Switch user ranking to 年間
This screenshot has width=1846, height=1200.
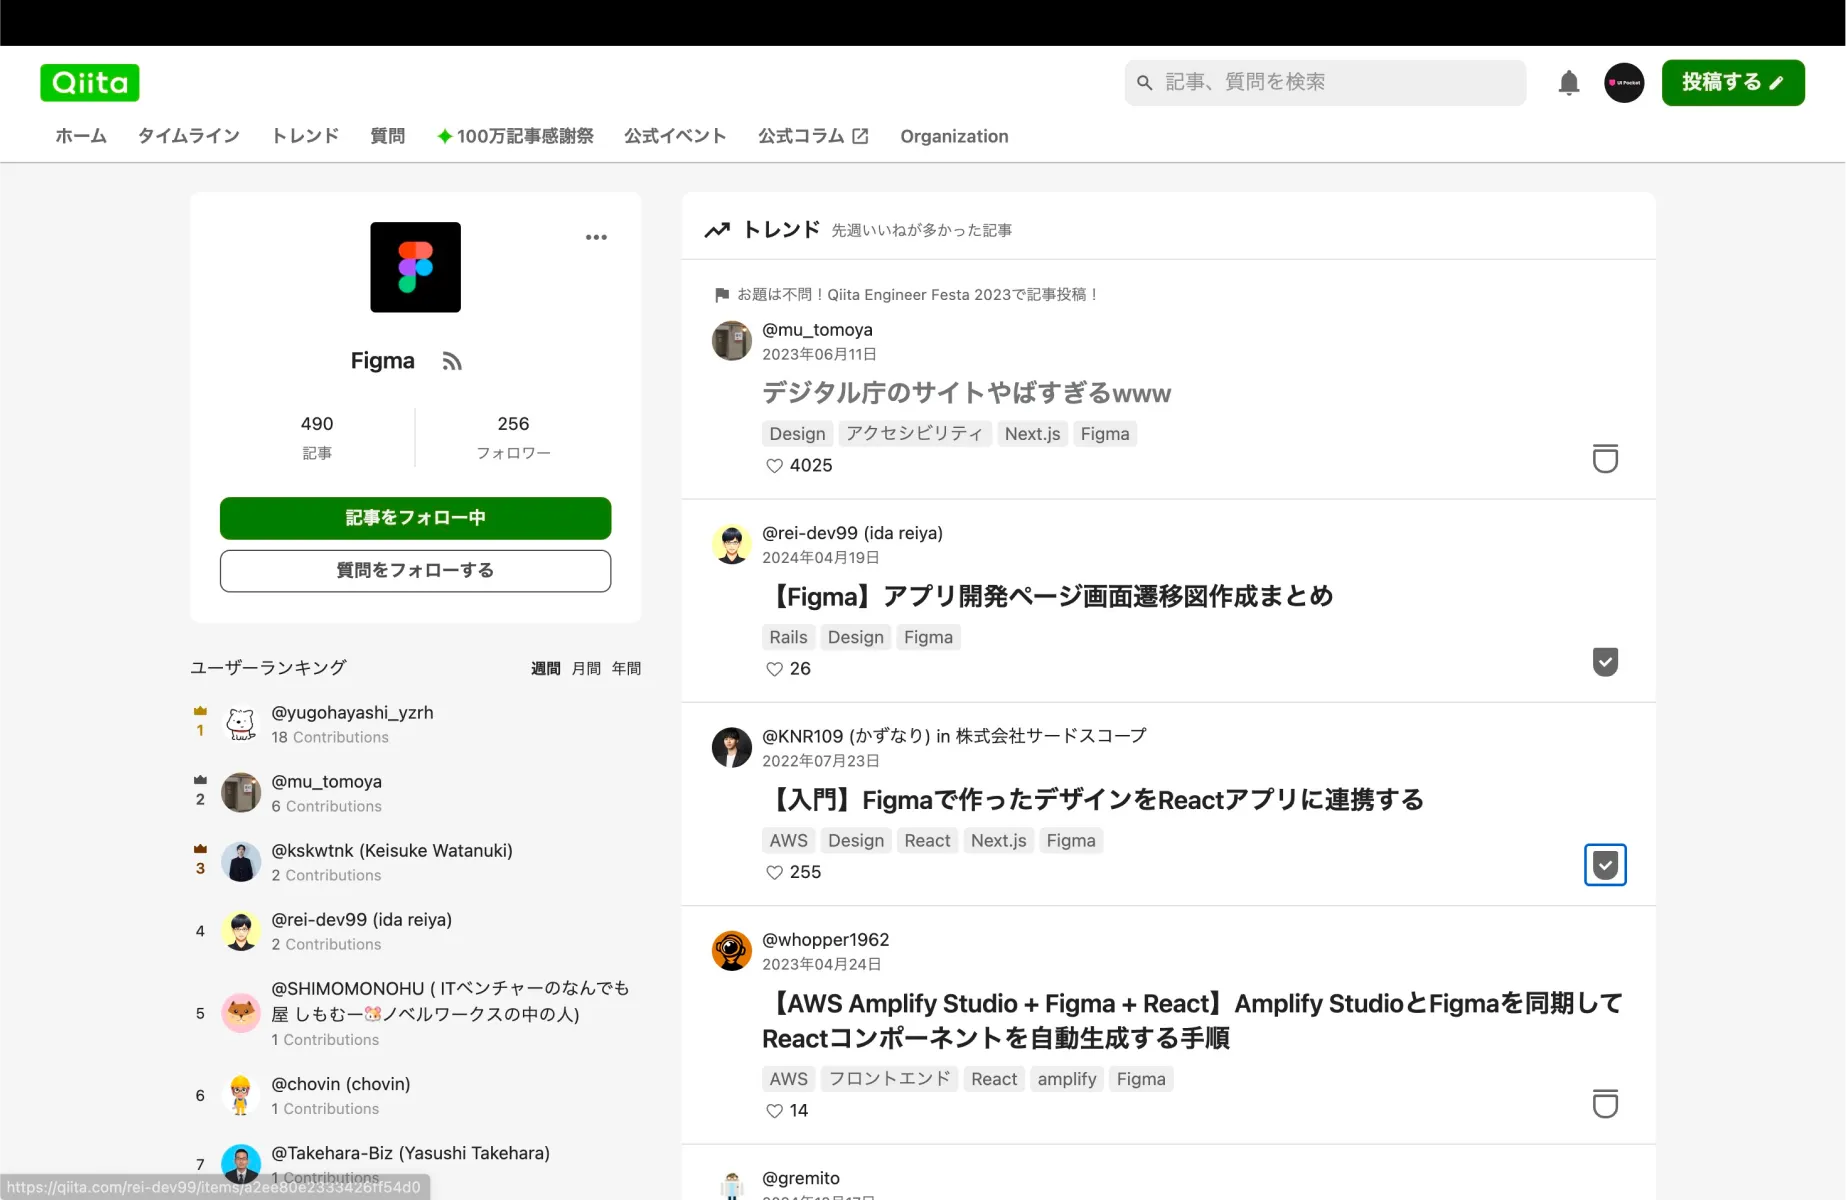(626, 668)
